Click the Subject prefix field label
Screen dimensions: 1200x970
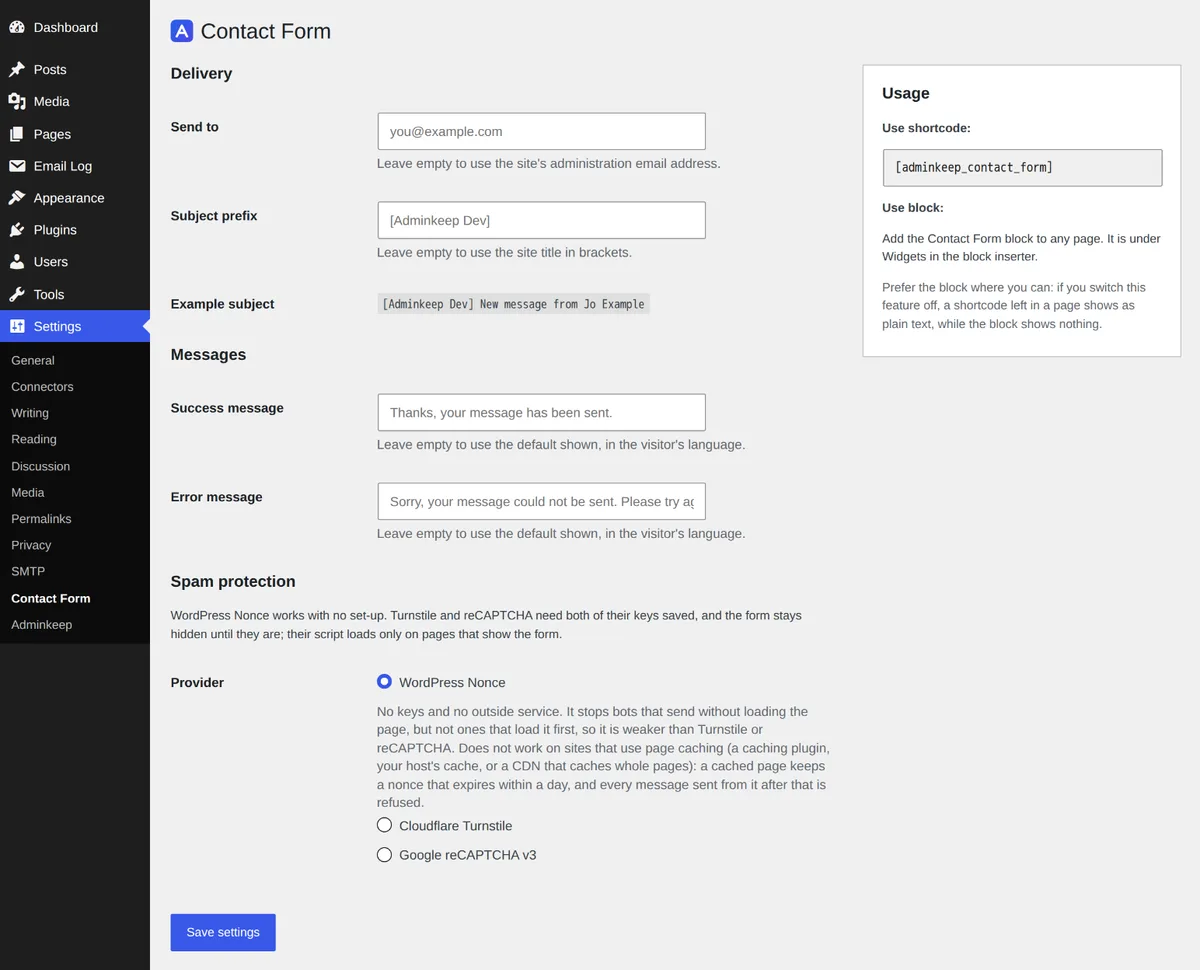coord(214,216)
